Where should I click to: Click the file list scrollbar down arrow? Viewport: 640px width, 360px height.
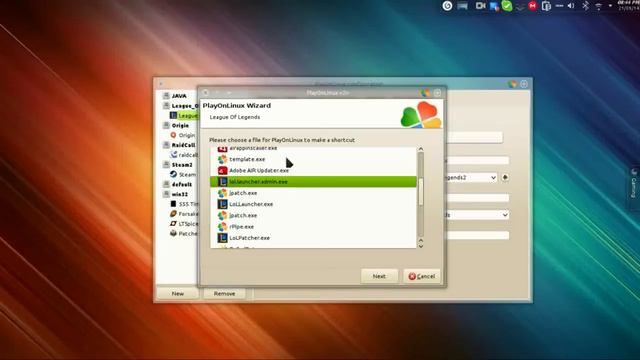(421, 246)
